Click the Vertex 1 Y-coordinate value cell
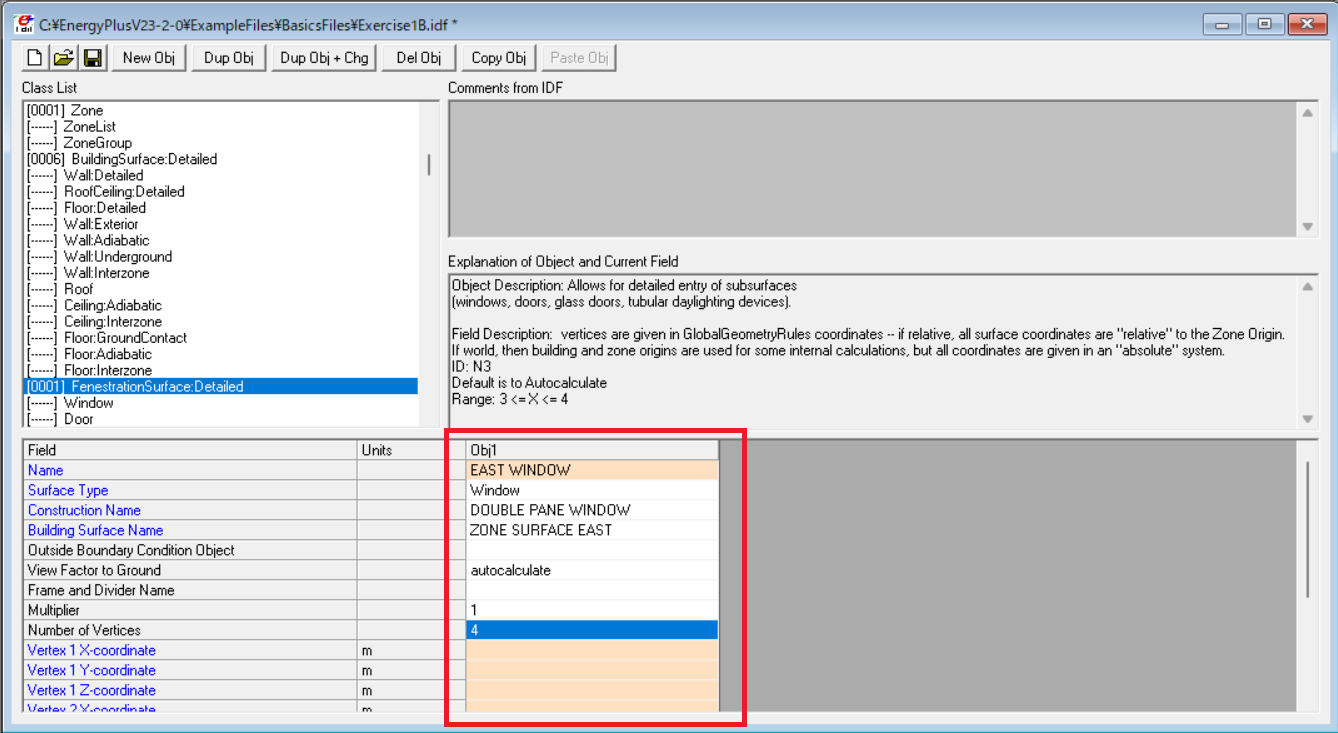Screen dimensions: 1338x733 pyautogui.click(x=592, y=670)
